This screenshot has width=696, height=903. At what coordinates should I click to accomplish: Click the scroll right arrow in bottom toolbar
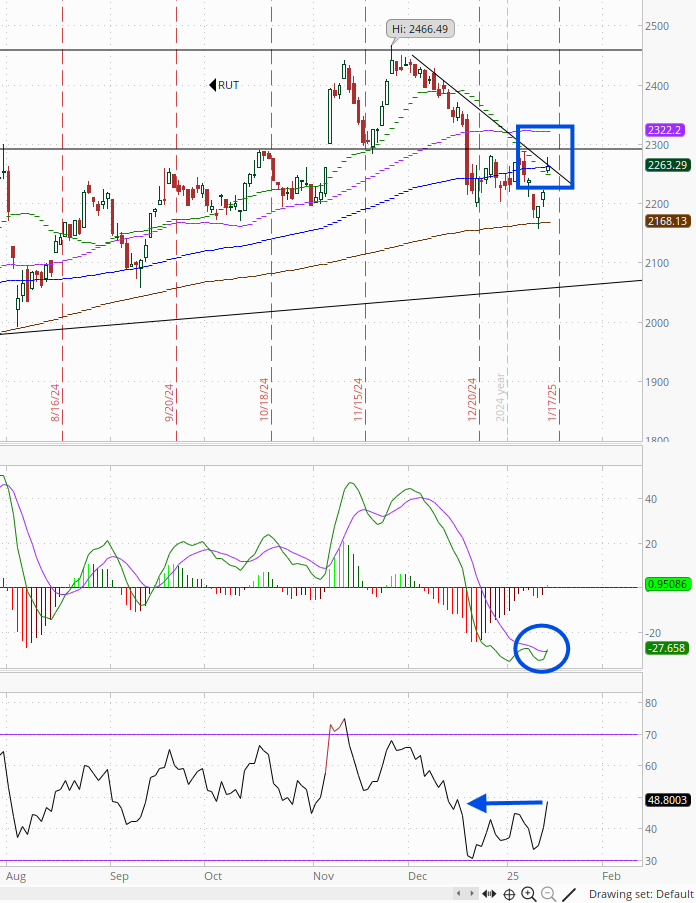(471, 894)
